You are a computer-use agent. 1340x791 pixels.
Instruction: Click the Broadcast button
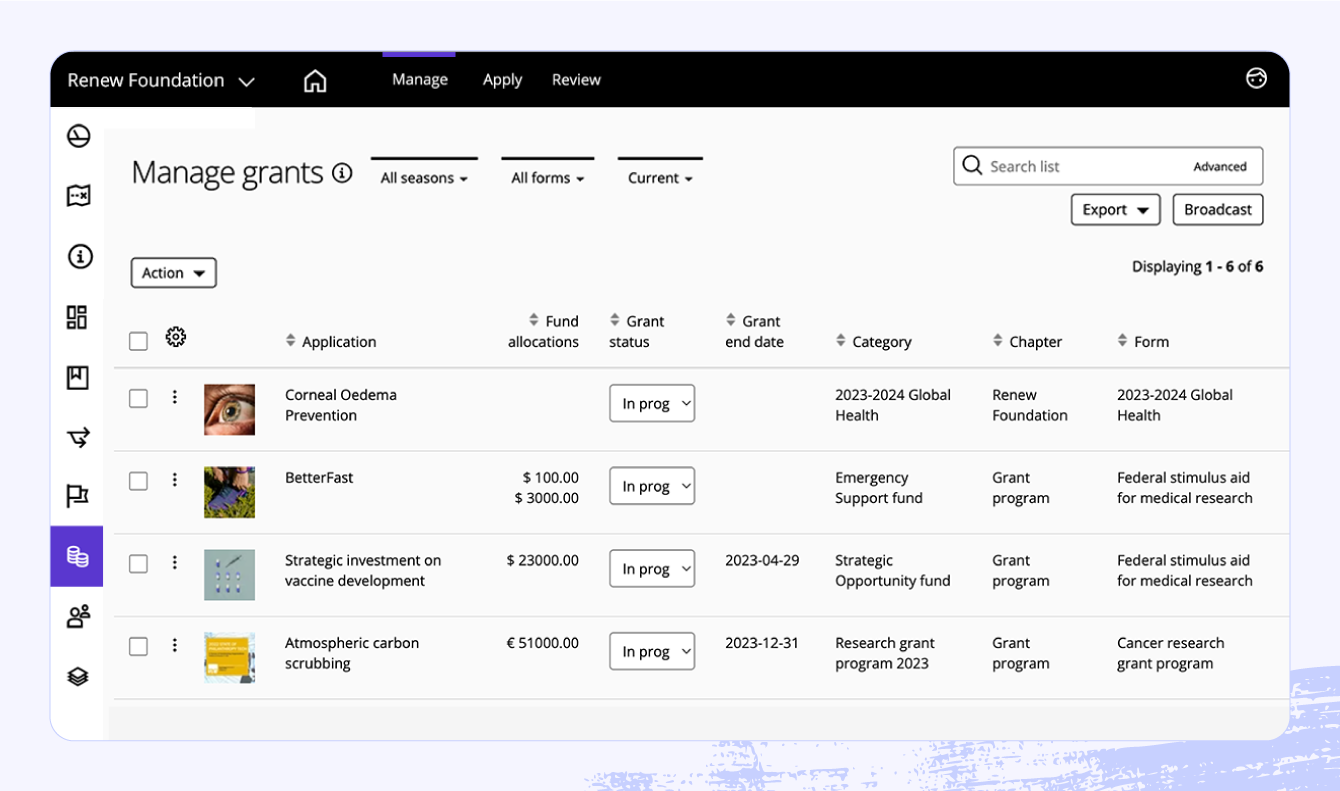click(x=1217, y=209)
